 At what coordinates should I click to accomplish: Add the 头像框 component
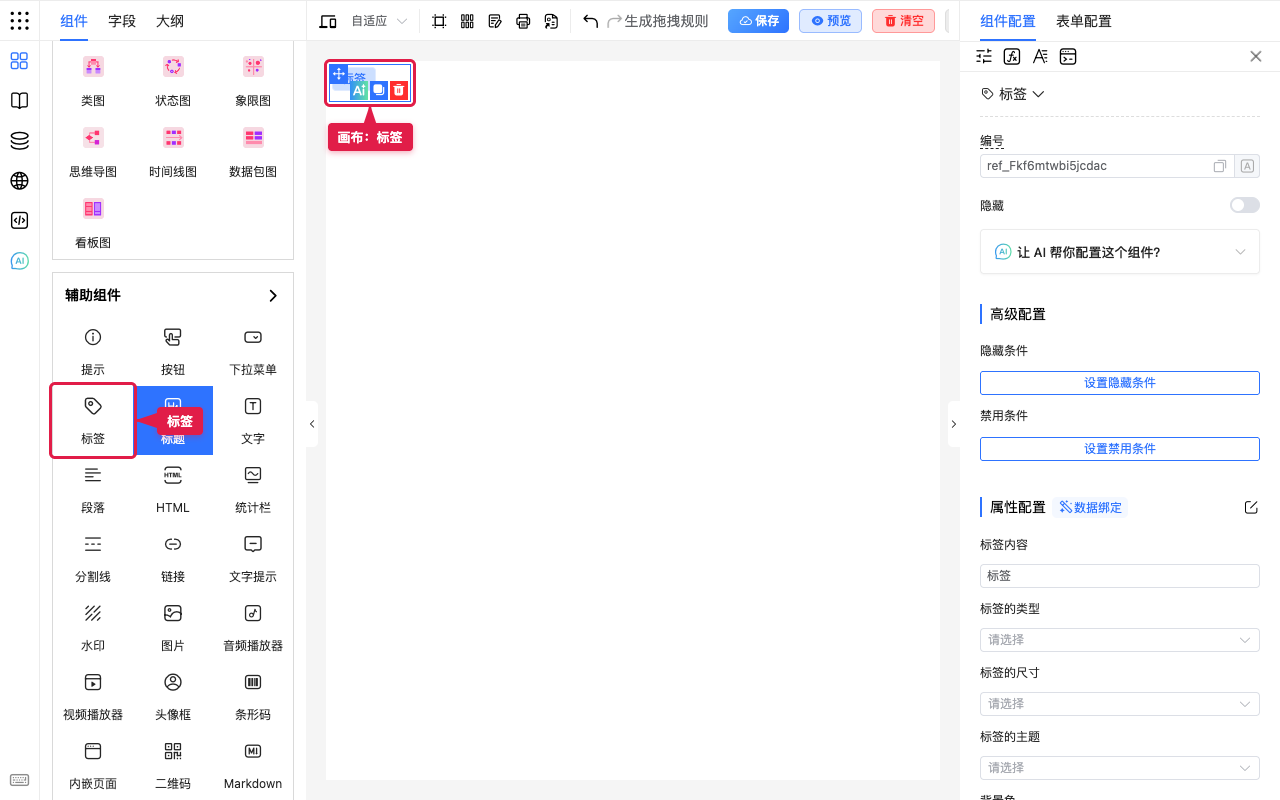click(173, 695)
